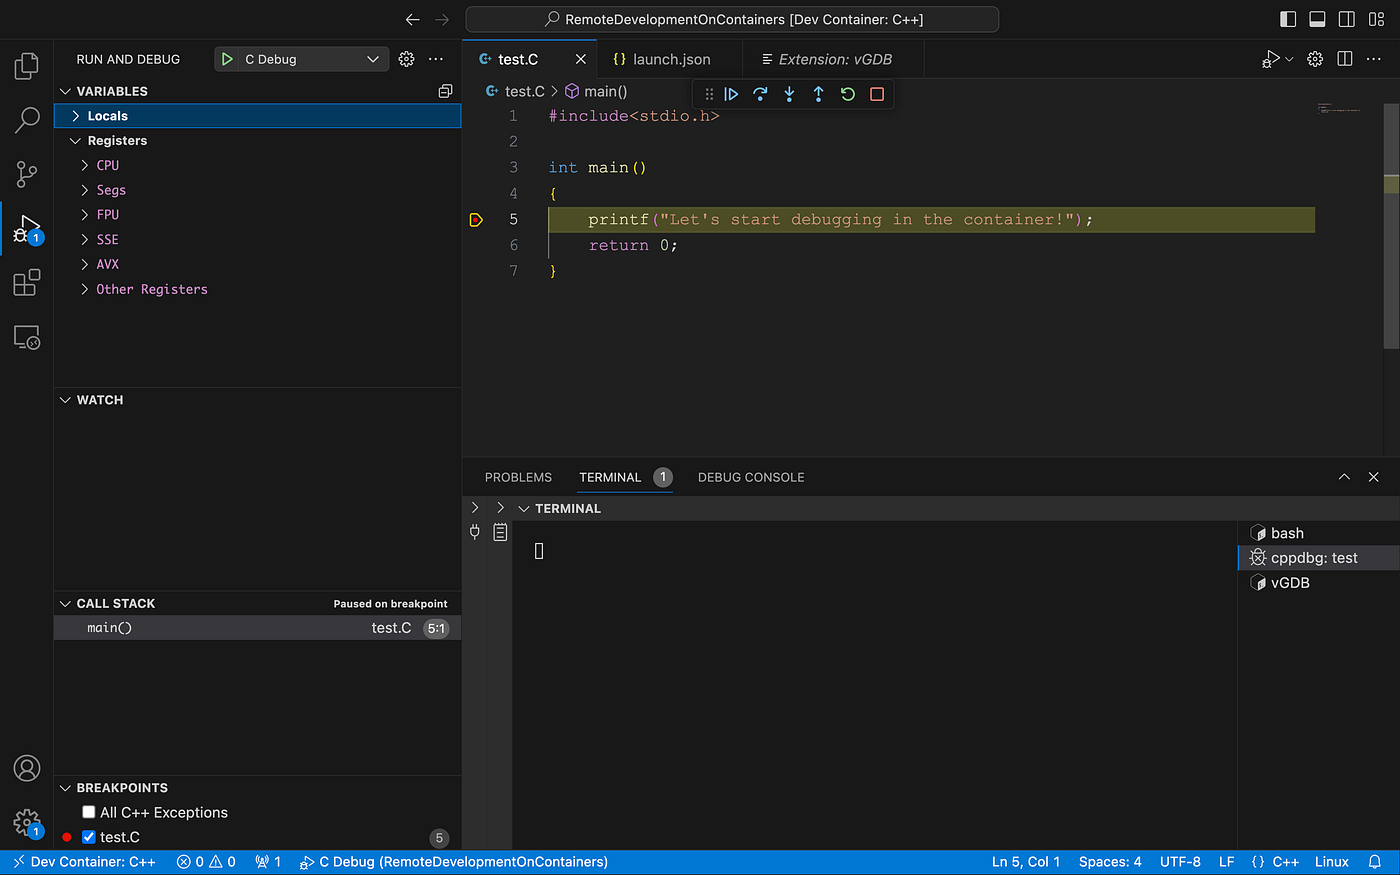Expand the Locals variables section
Screen dimensions: 1400x875
coord(76,116)
